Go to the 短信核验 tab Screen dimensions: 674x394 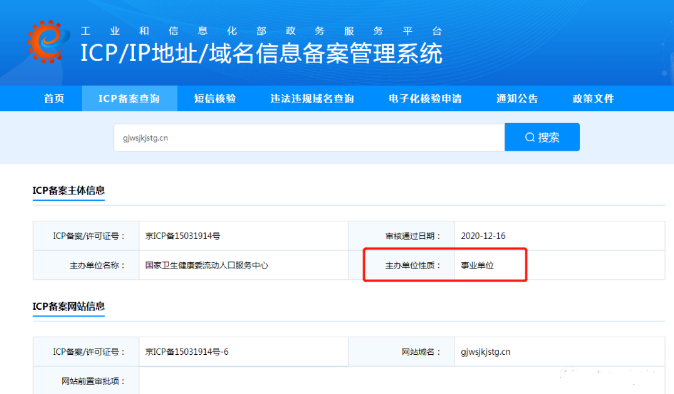click(x=214, y=98)
